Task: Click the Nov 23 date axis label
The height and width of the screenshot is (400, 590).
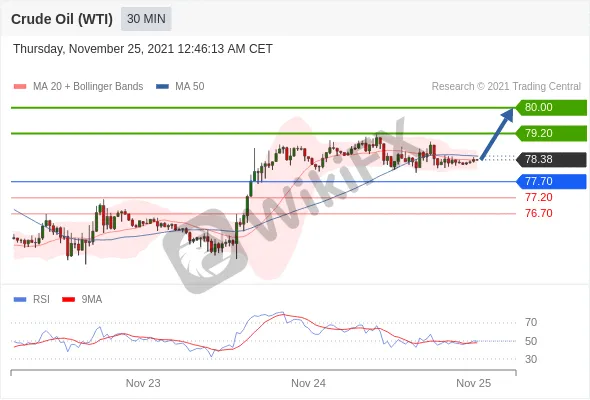Action: (x=143, y=383)
